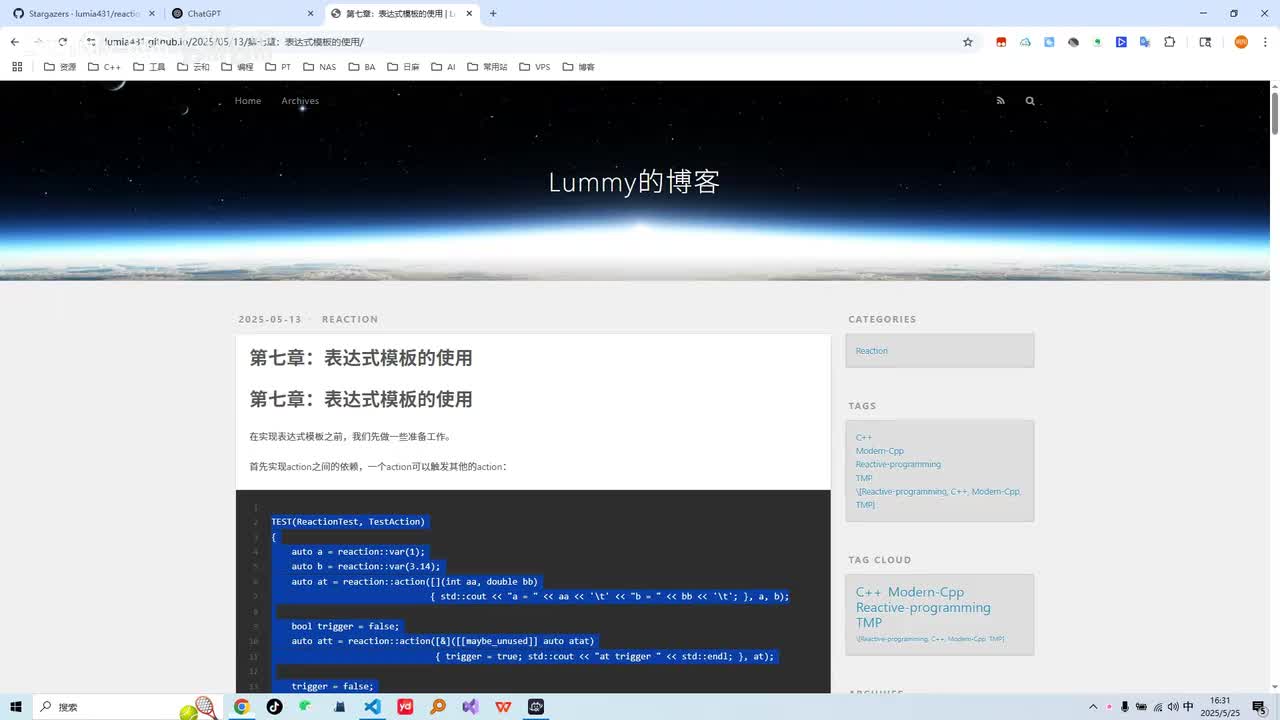
Task: Open the REACTION category link above the post
Action: click(x=350, y=319)
